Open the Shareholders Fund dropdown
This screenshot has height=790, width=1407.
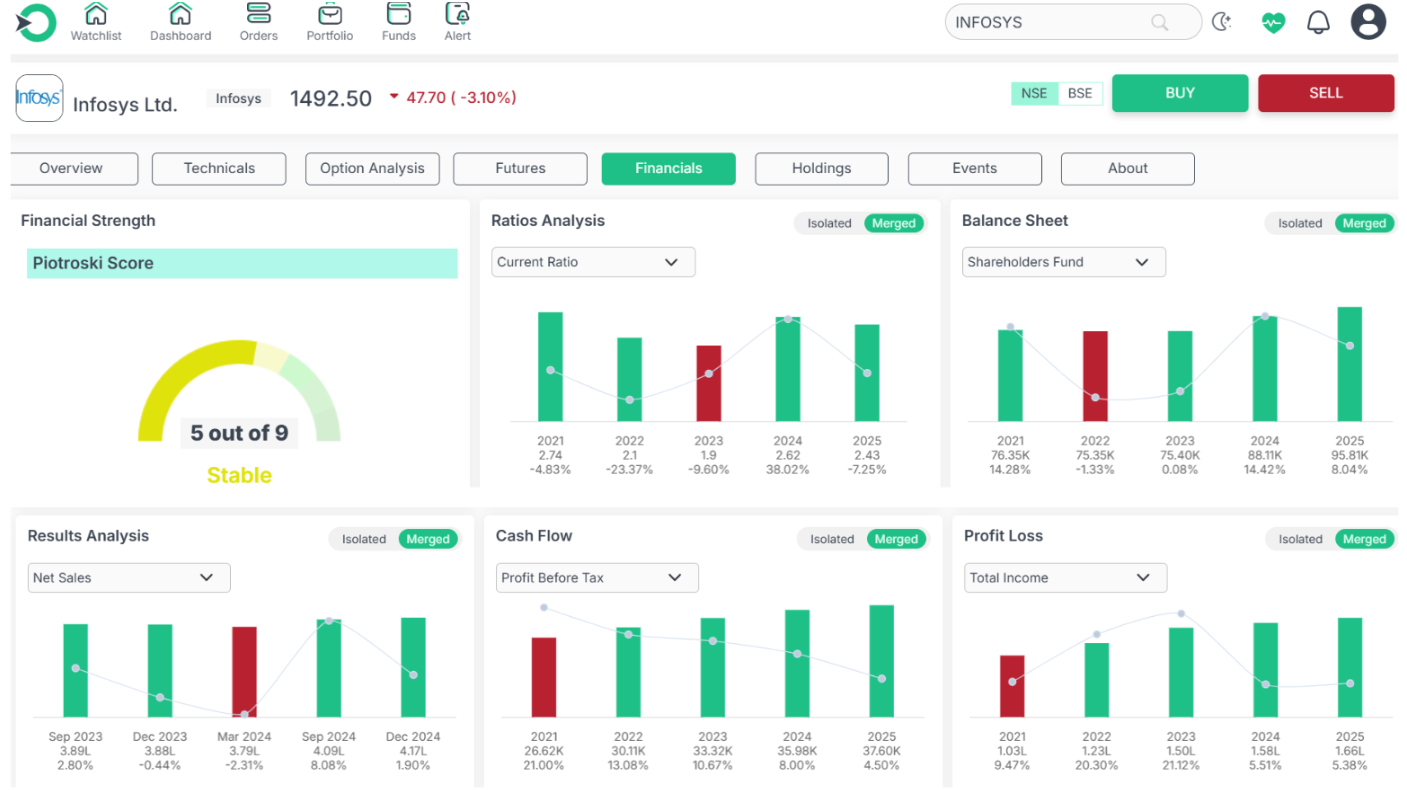coord(1064,262)
